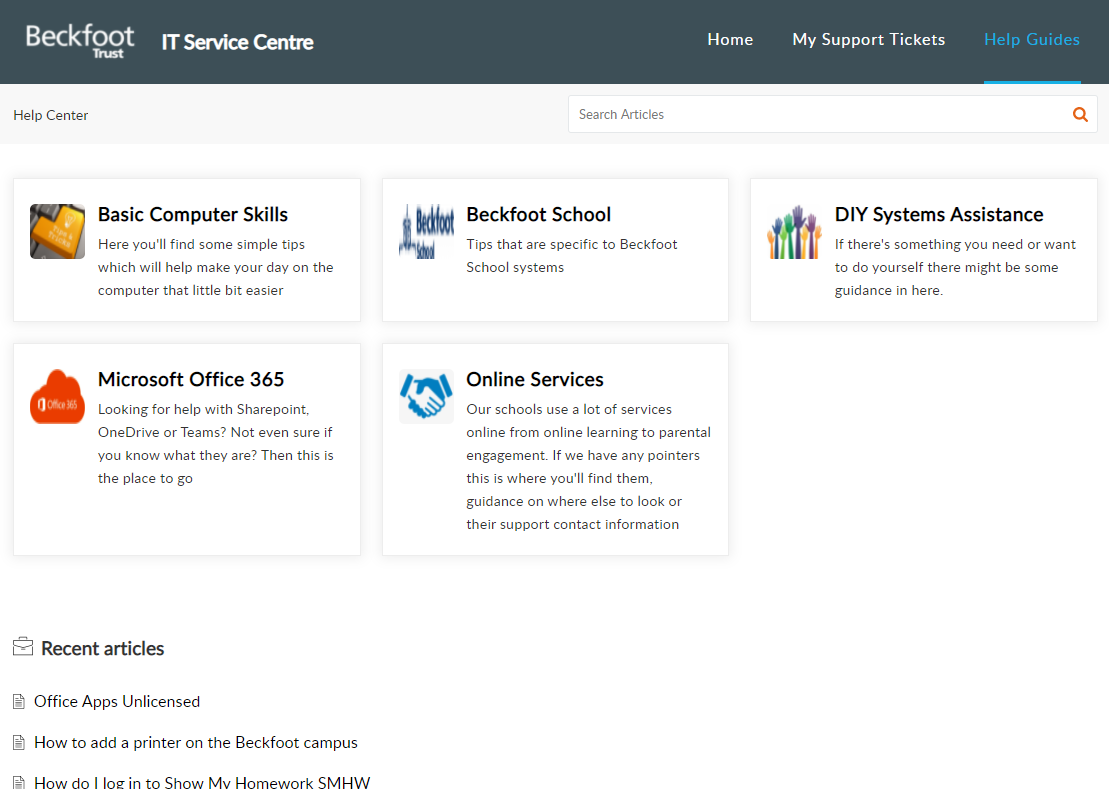Open the Show My Homework login article
Image resolution: width=1109 pixels, height=789 pixels.
(202, 782)
